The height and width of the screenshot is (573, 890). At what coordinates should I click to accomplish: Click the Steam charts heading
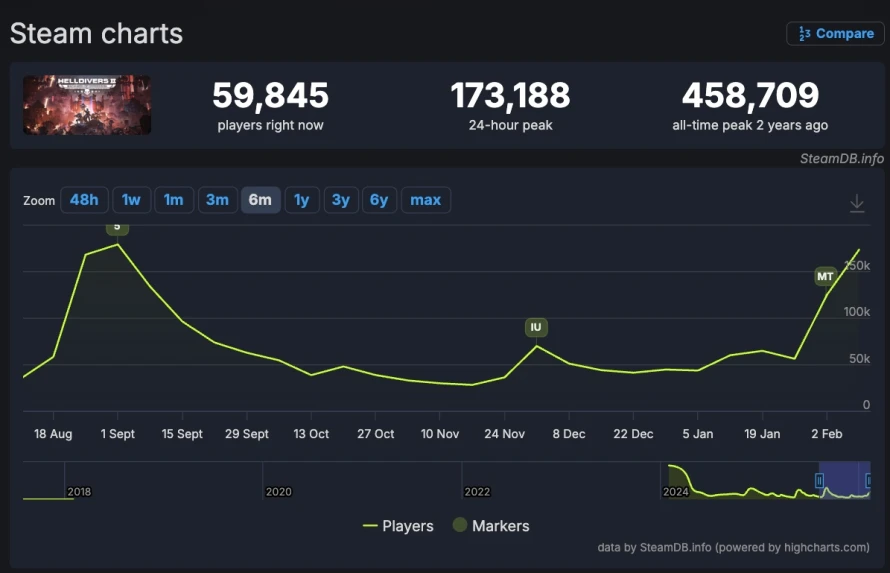96,33
